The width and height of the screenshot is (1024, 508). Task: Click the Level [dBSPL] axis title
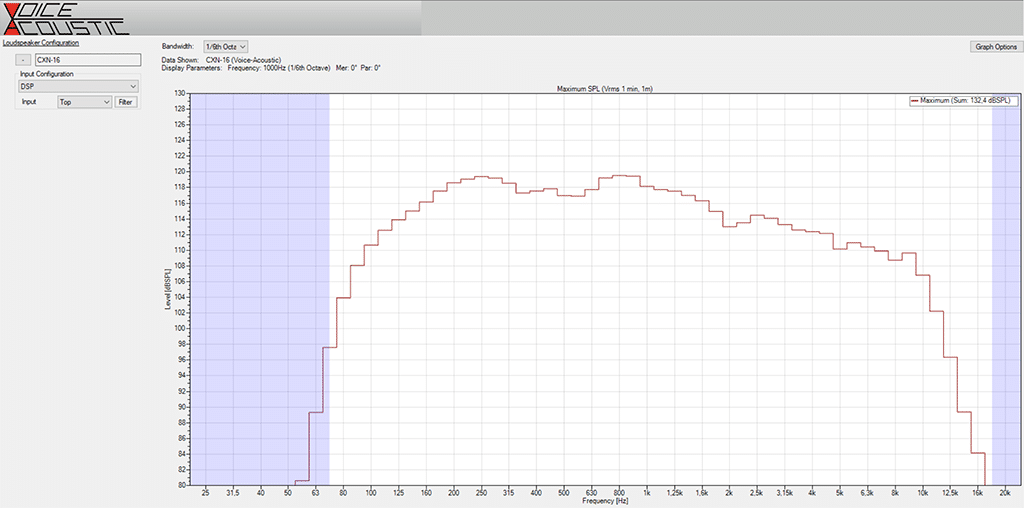[x=168, y=287]
